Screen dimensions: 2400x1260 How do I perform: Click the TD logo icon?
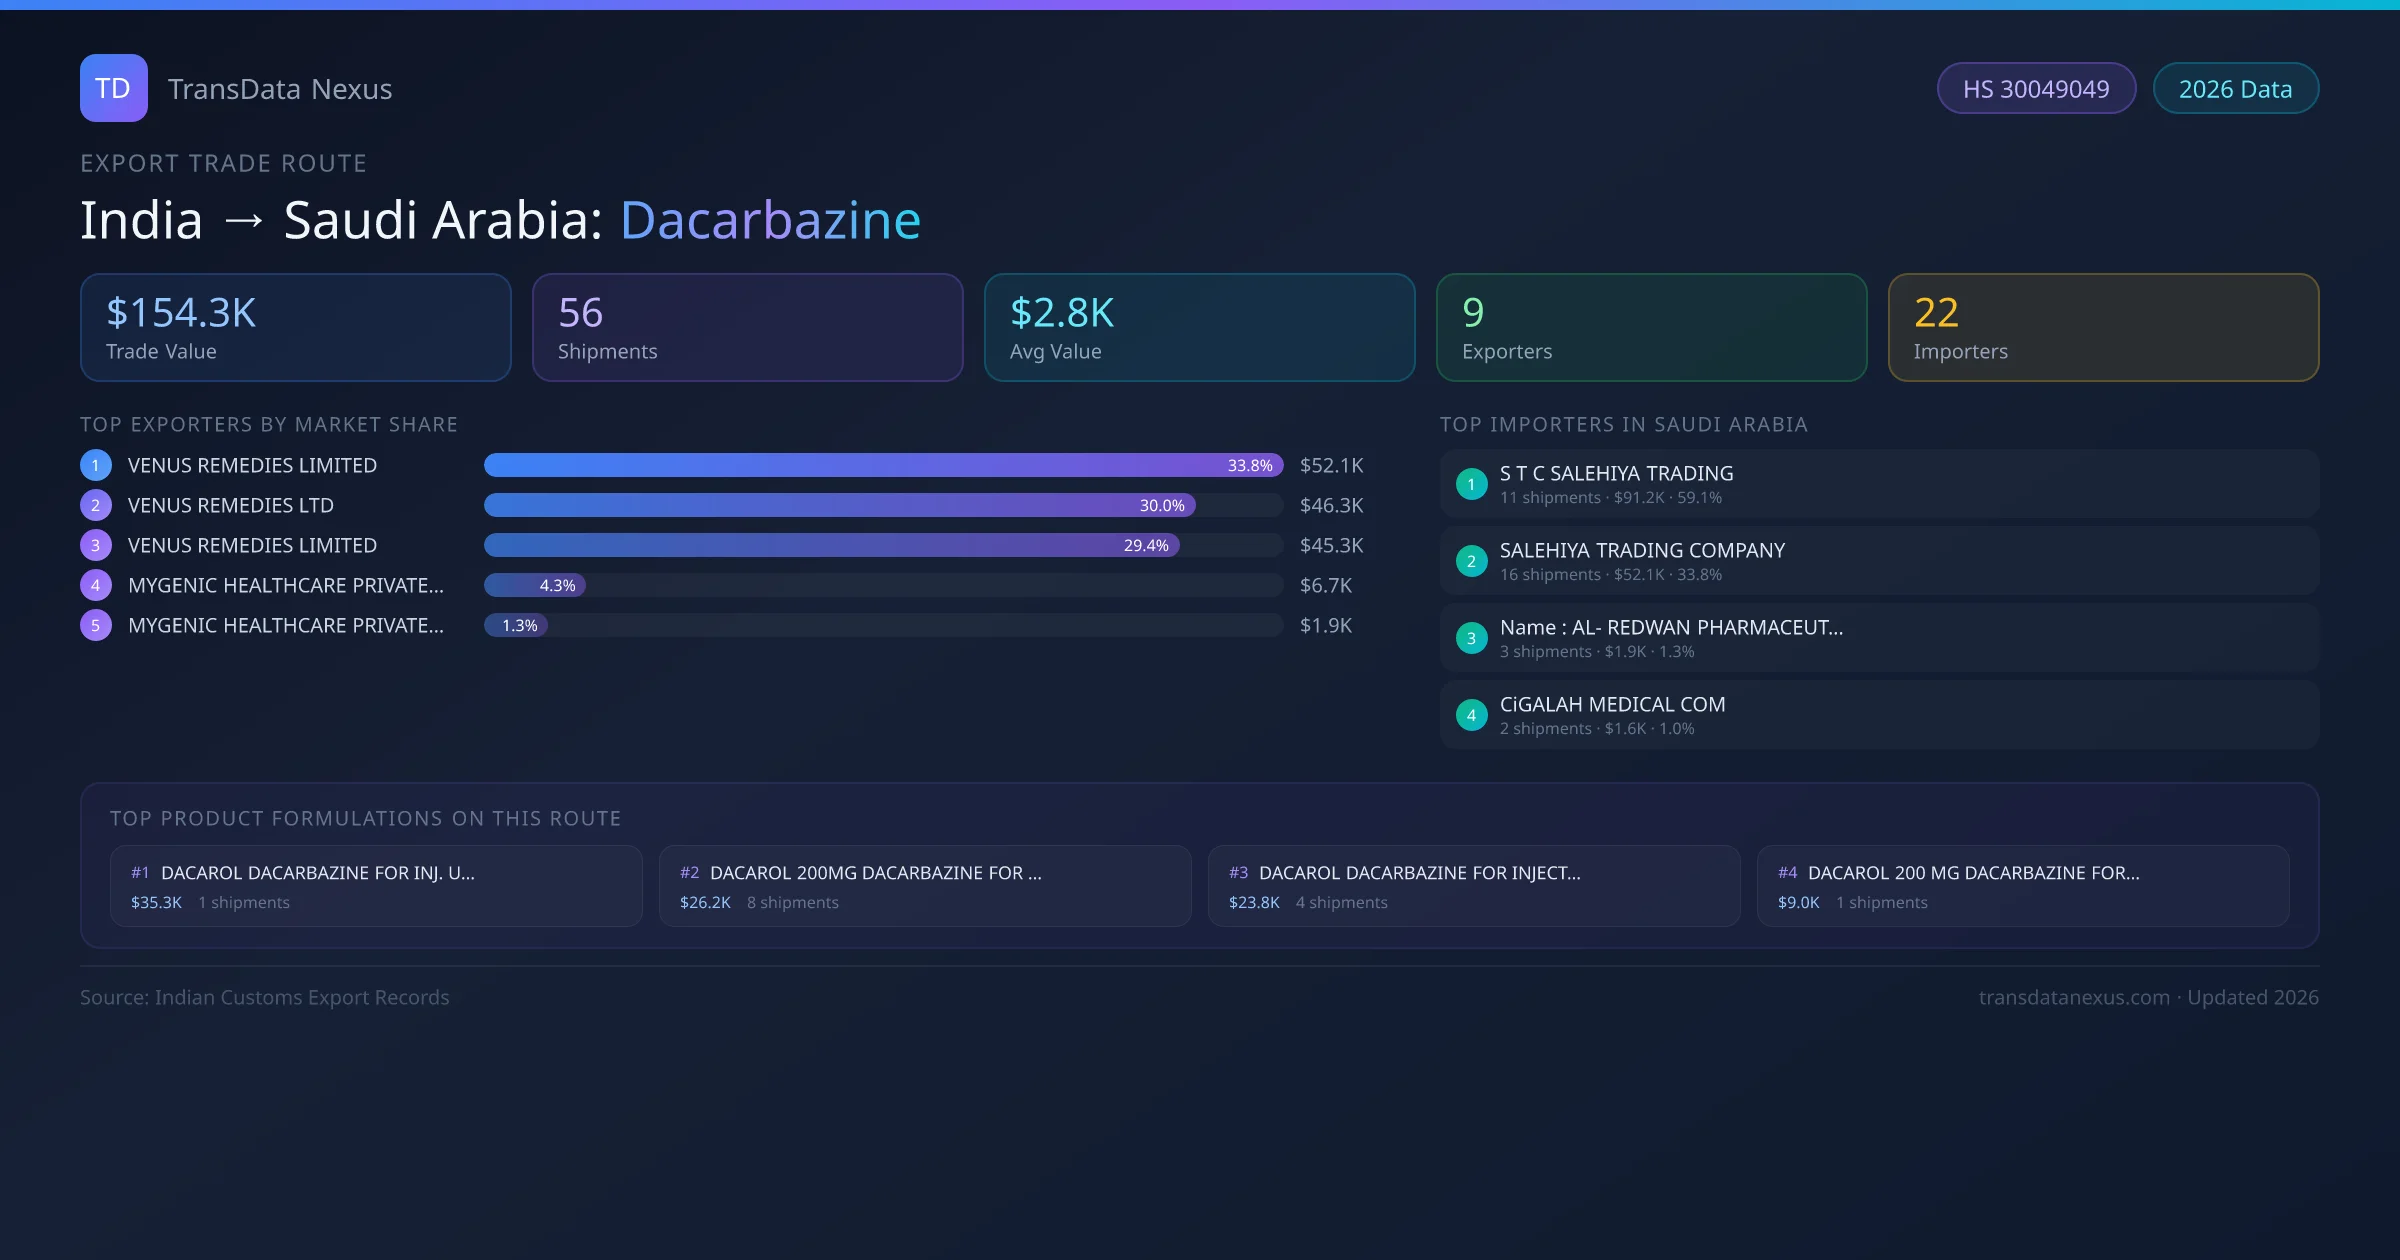pyautogui.click(x=113, y=88)
